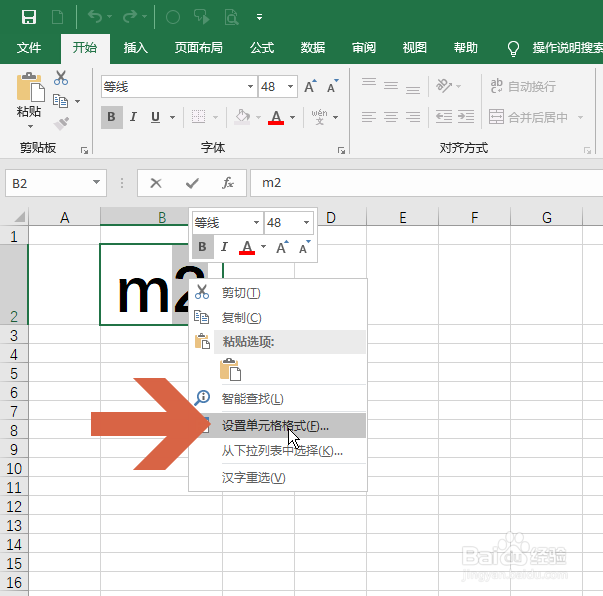The height and width of the screenshot is (596, 603).
Task: Click formula bar containing m2
Action: pos(426,183)
